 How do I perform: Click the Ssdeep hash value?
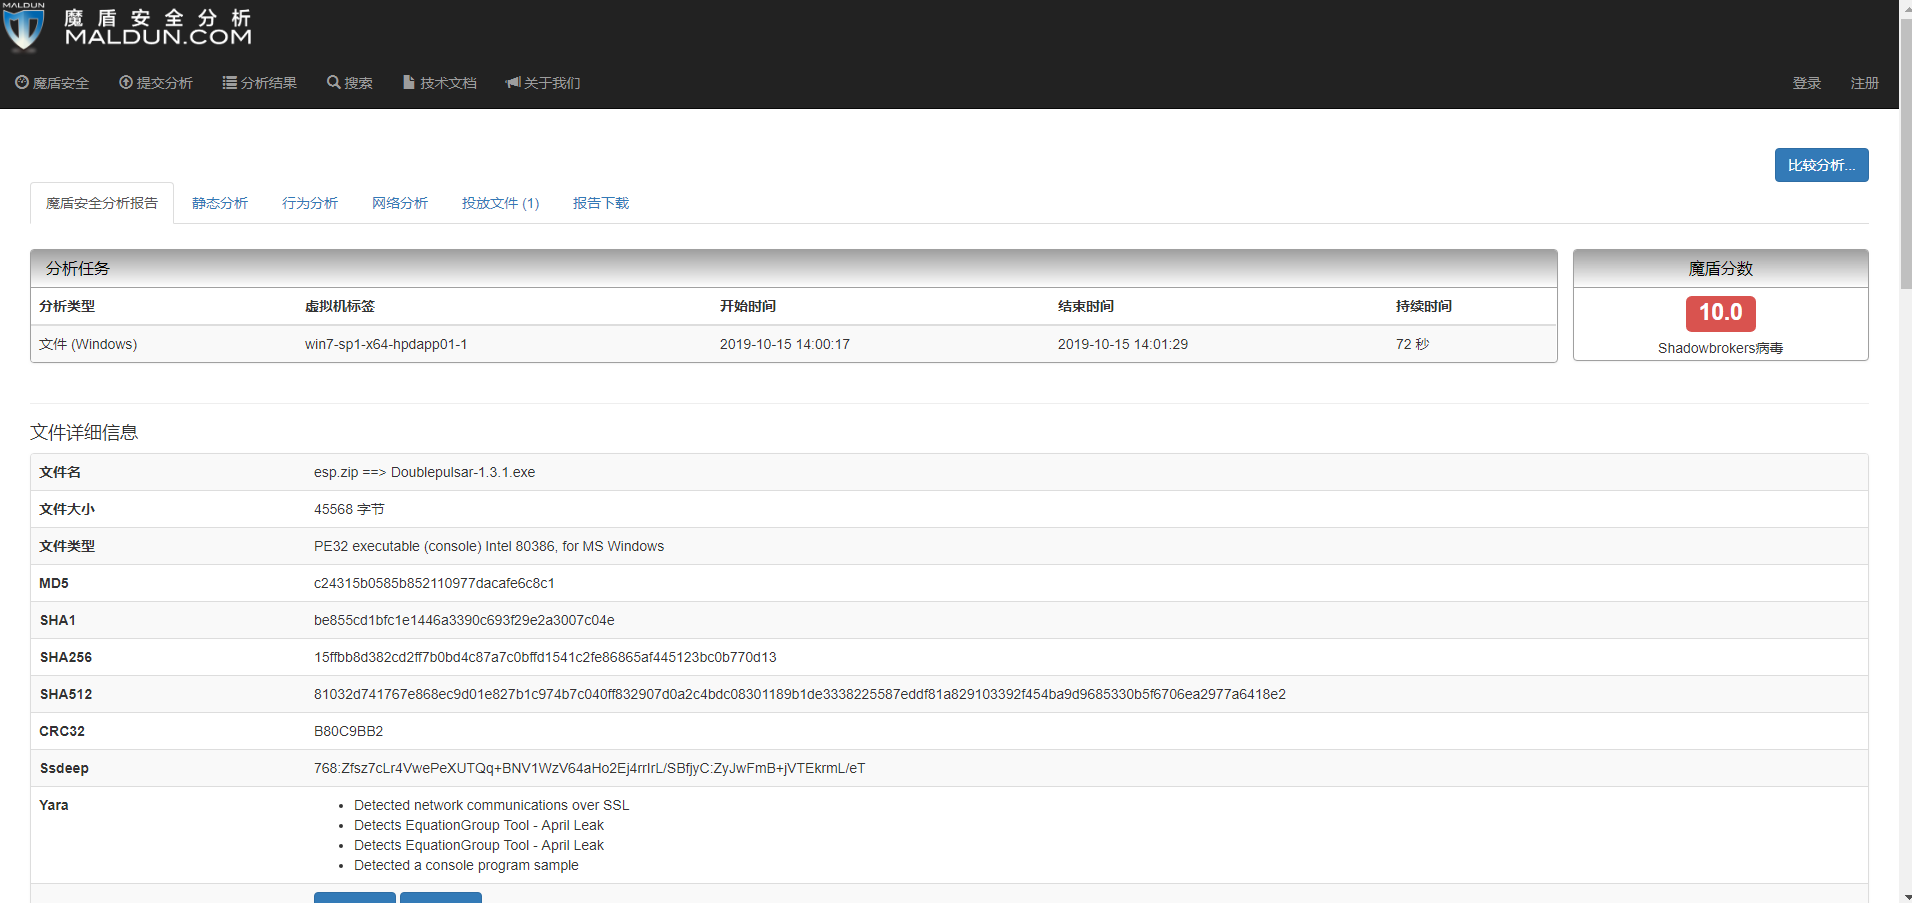589,768
